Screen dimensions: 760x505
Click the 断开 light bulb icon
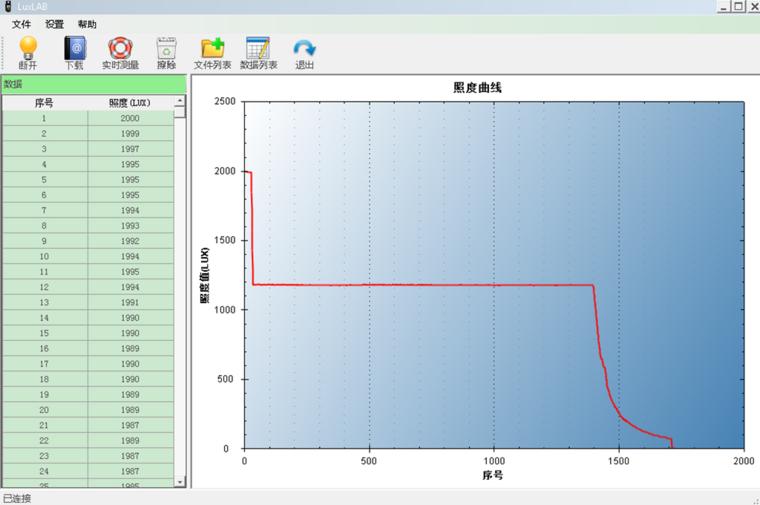(x=28, y=47)
